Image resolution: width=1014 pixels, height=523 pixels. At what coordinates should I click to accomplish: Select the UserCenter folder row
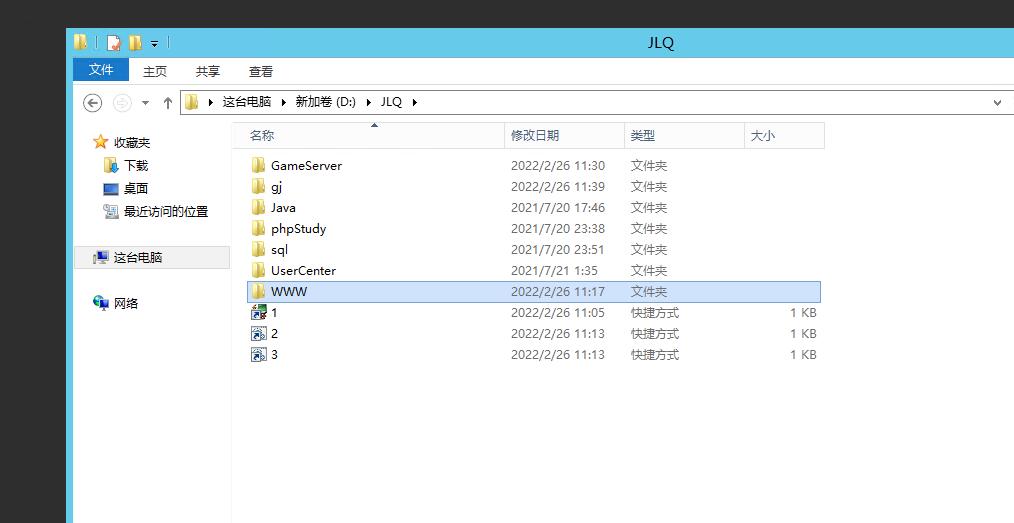pos(303,271)
